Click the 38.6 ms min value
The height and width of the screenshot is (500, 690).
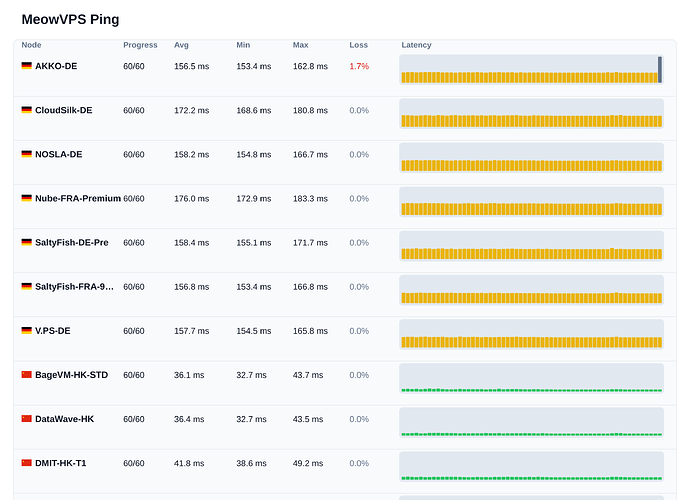point(251,463)
